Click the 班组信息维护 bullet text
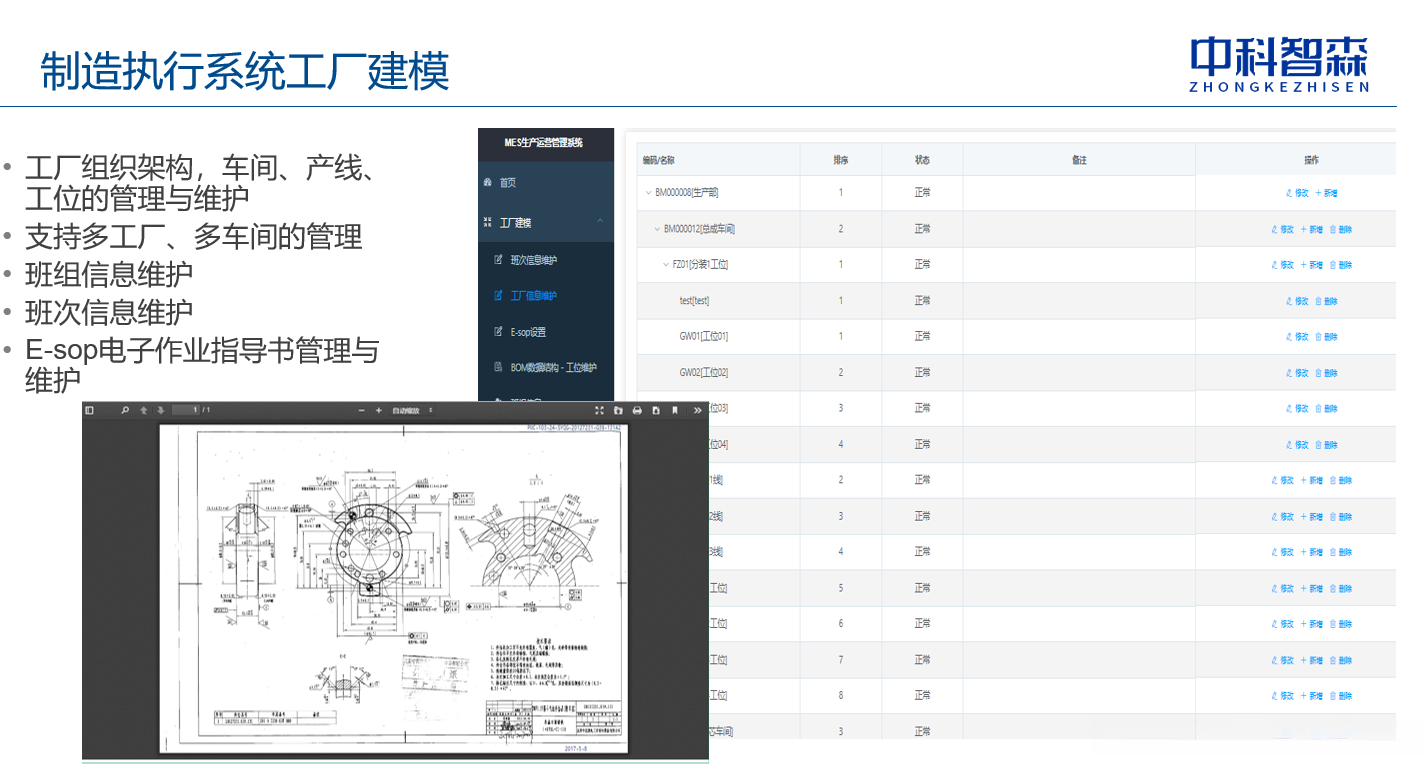This screenshot has height=766, width=1423. [109, 274]
